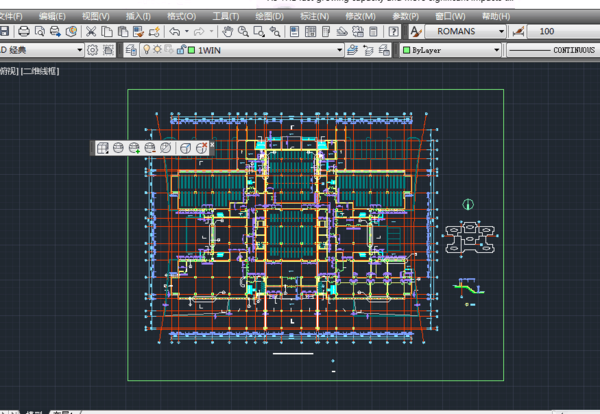This screenshot has height=414, width=600.
Task: Close the floating visual styles toolbar
Action: click(x=212, y=146)
